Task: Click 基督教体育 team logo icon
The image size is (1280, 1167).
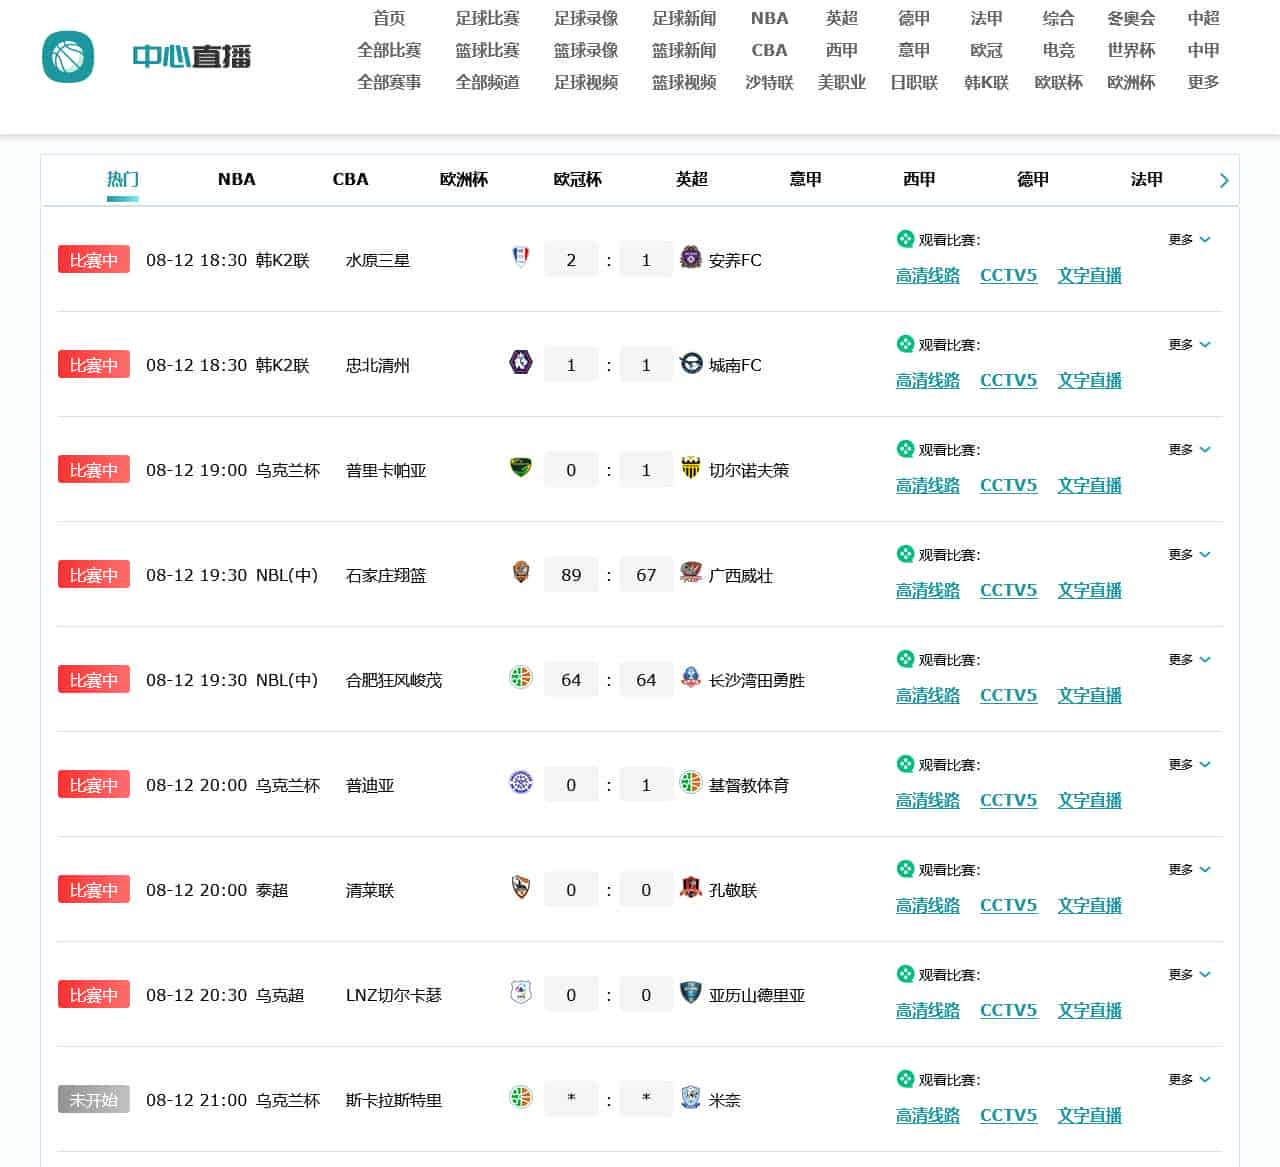Action: 691,782
